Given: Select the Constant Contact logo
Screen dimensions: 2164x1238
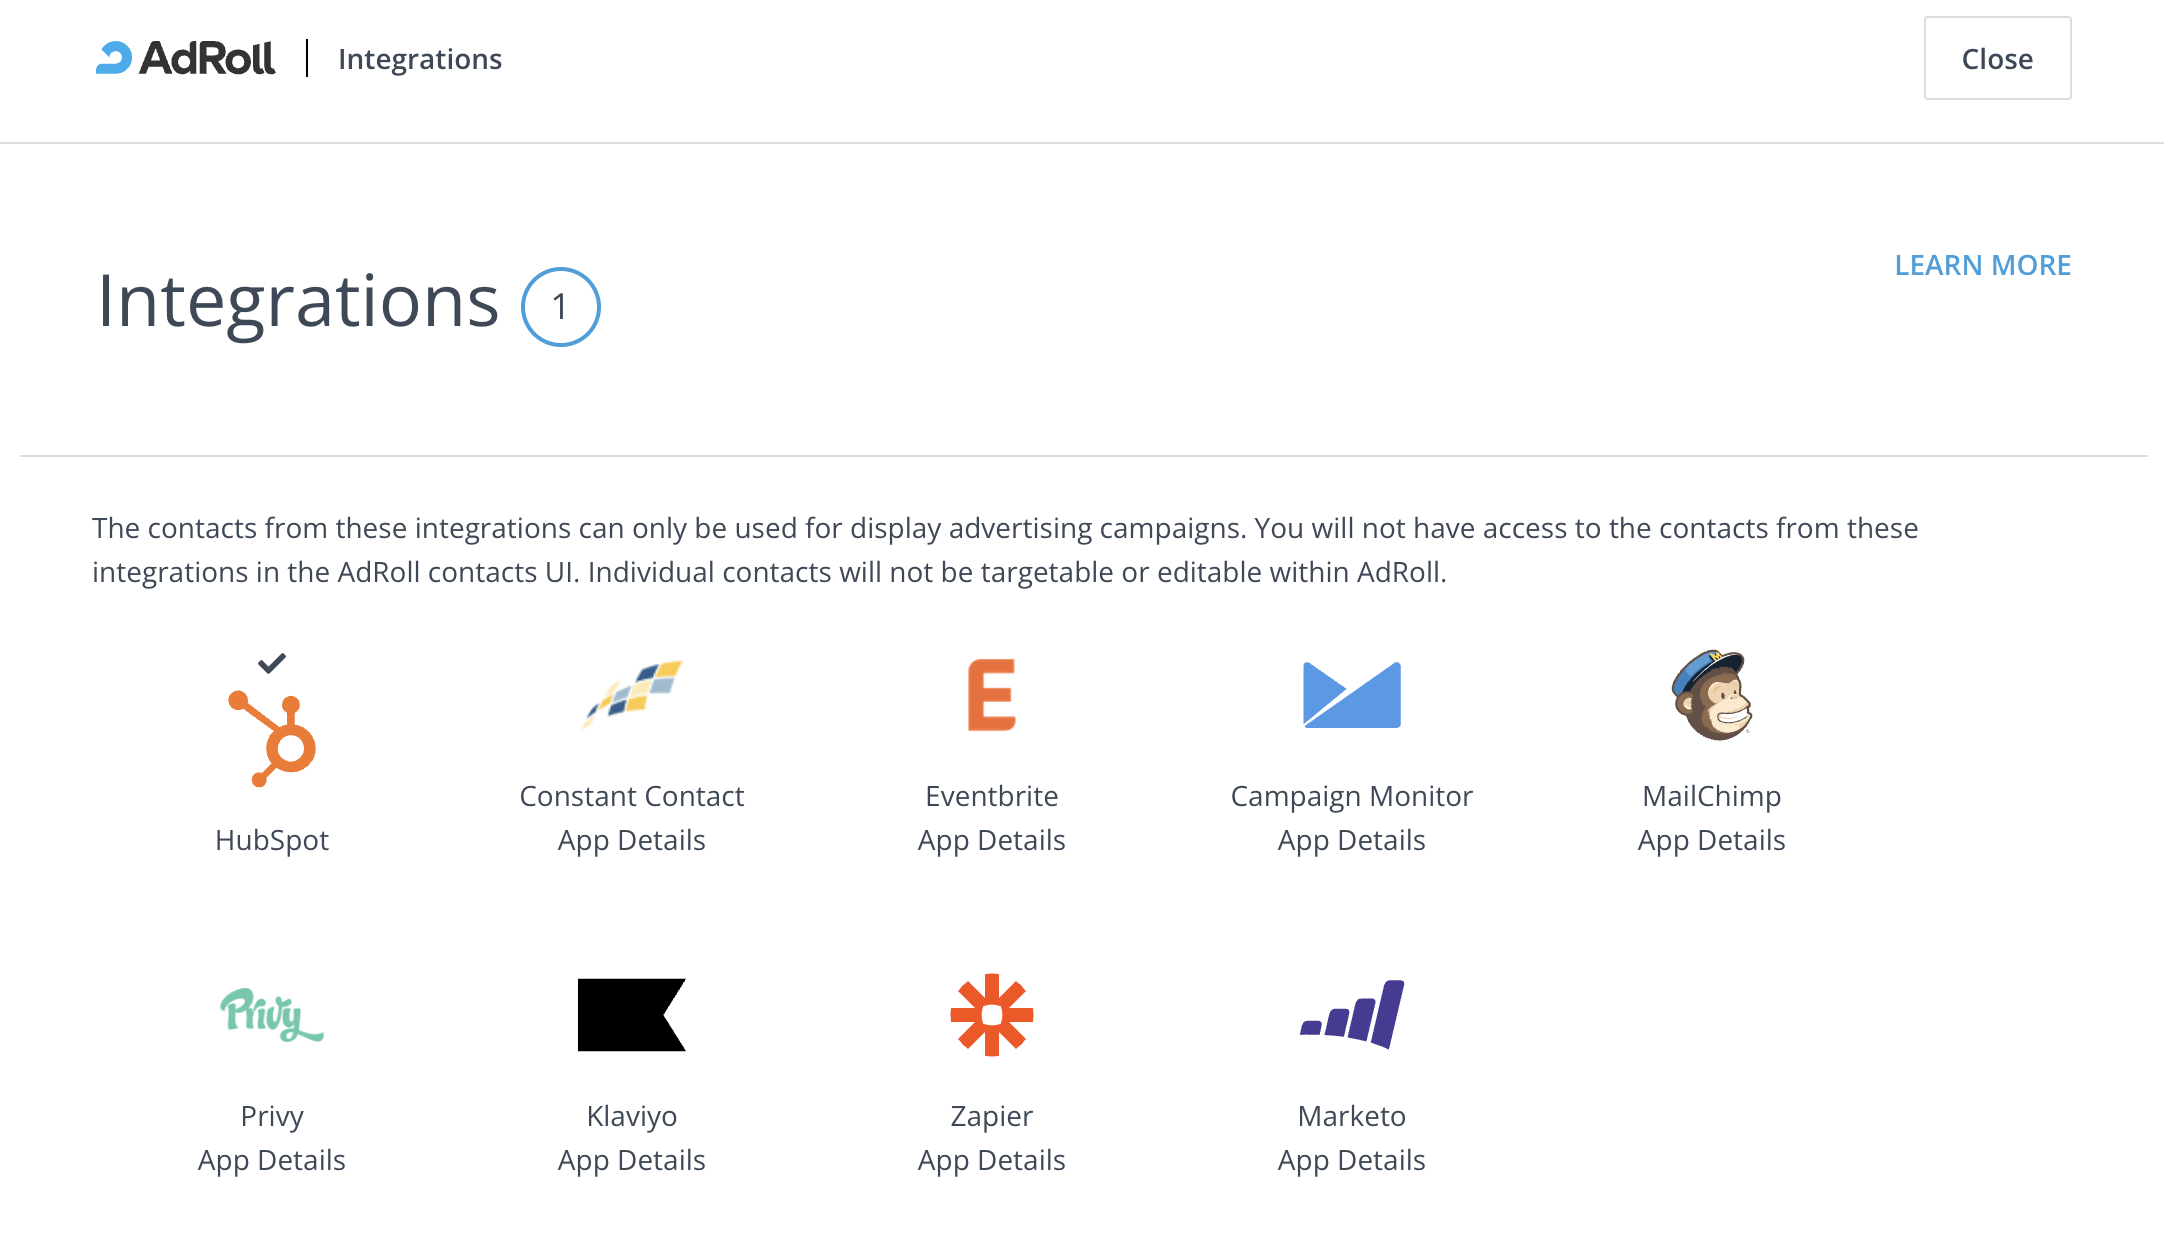Looking at the screenshot, I should coord(632,694).
